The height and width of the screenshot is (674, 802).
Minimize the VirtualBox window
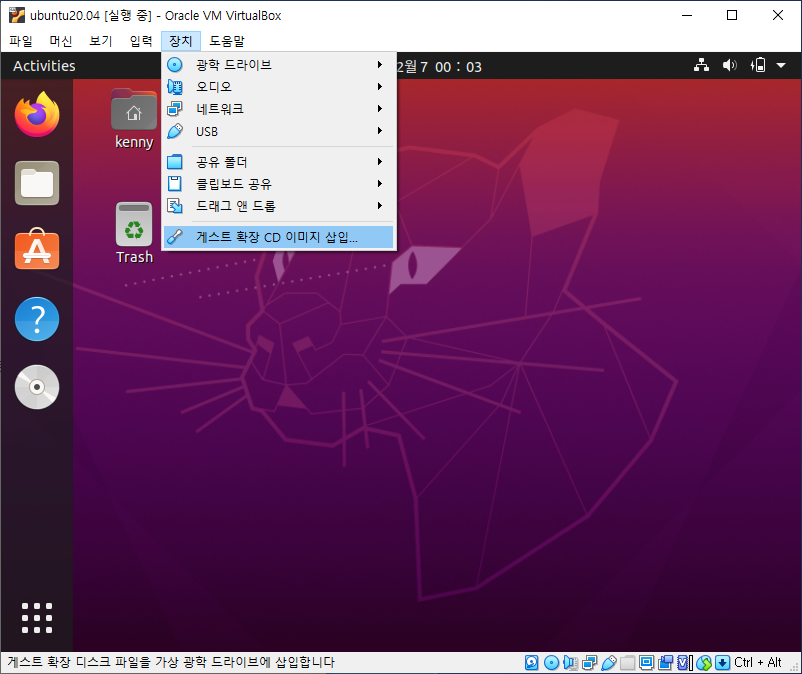(x=687, y=15)
